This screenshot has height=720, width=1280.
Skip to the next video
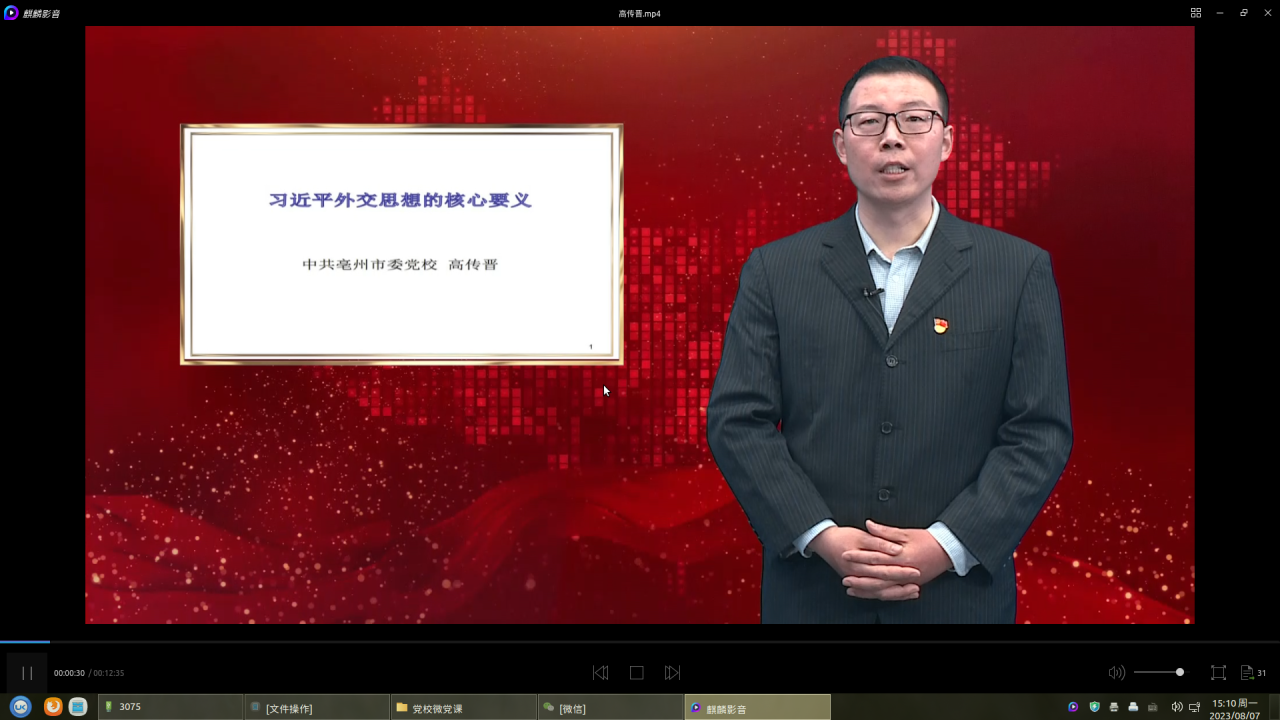(x=673, y=673)
